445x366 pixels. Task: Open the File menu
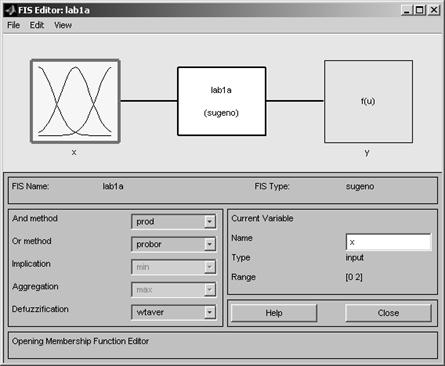[14, 25]
